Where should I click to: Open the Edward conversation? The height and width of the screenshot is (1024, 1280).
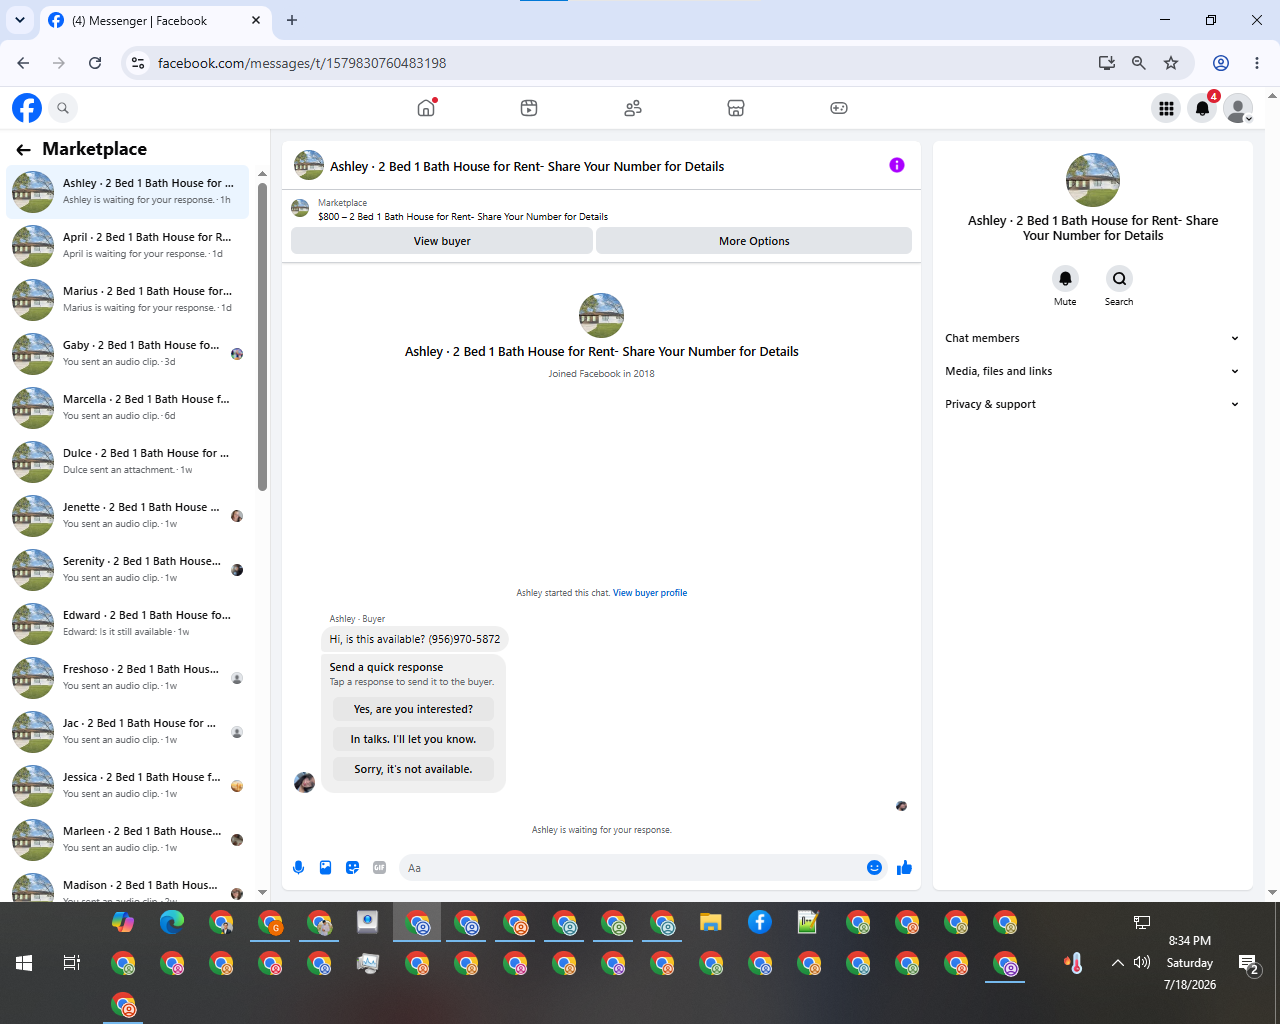click(128, 623)
